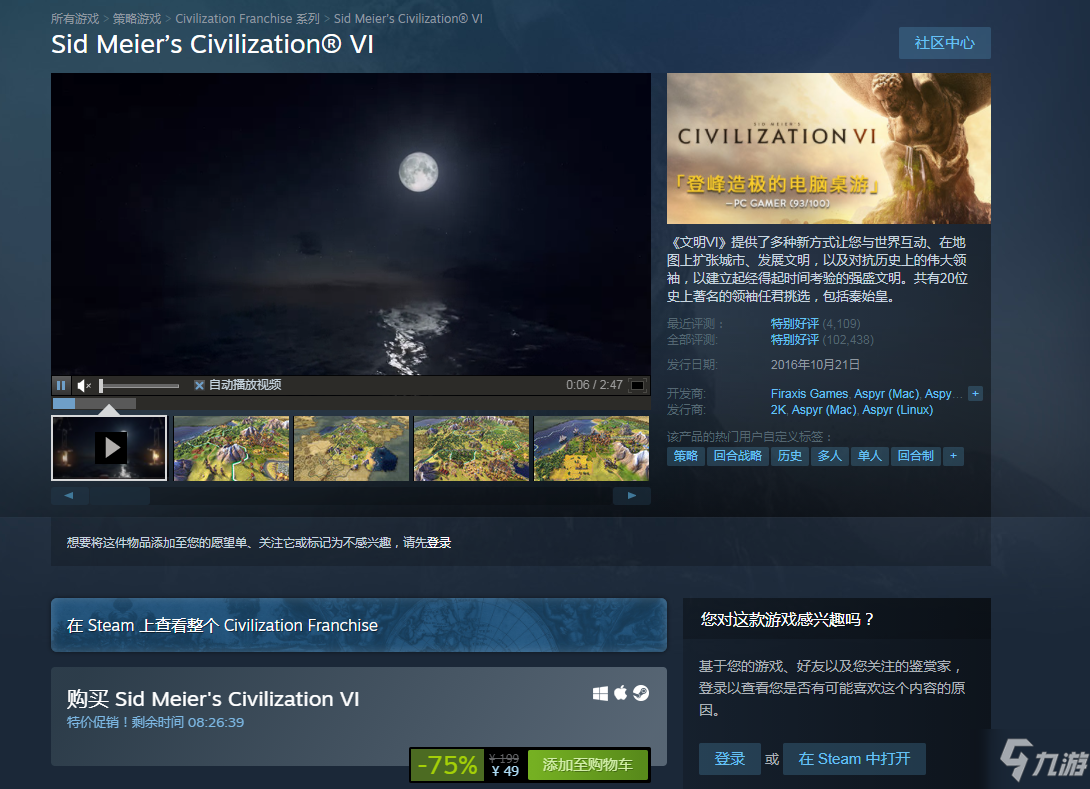
Task: Click the release date 2016年10月21日
Action: pyautogui.click(x=815, y=365)
